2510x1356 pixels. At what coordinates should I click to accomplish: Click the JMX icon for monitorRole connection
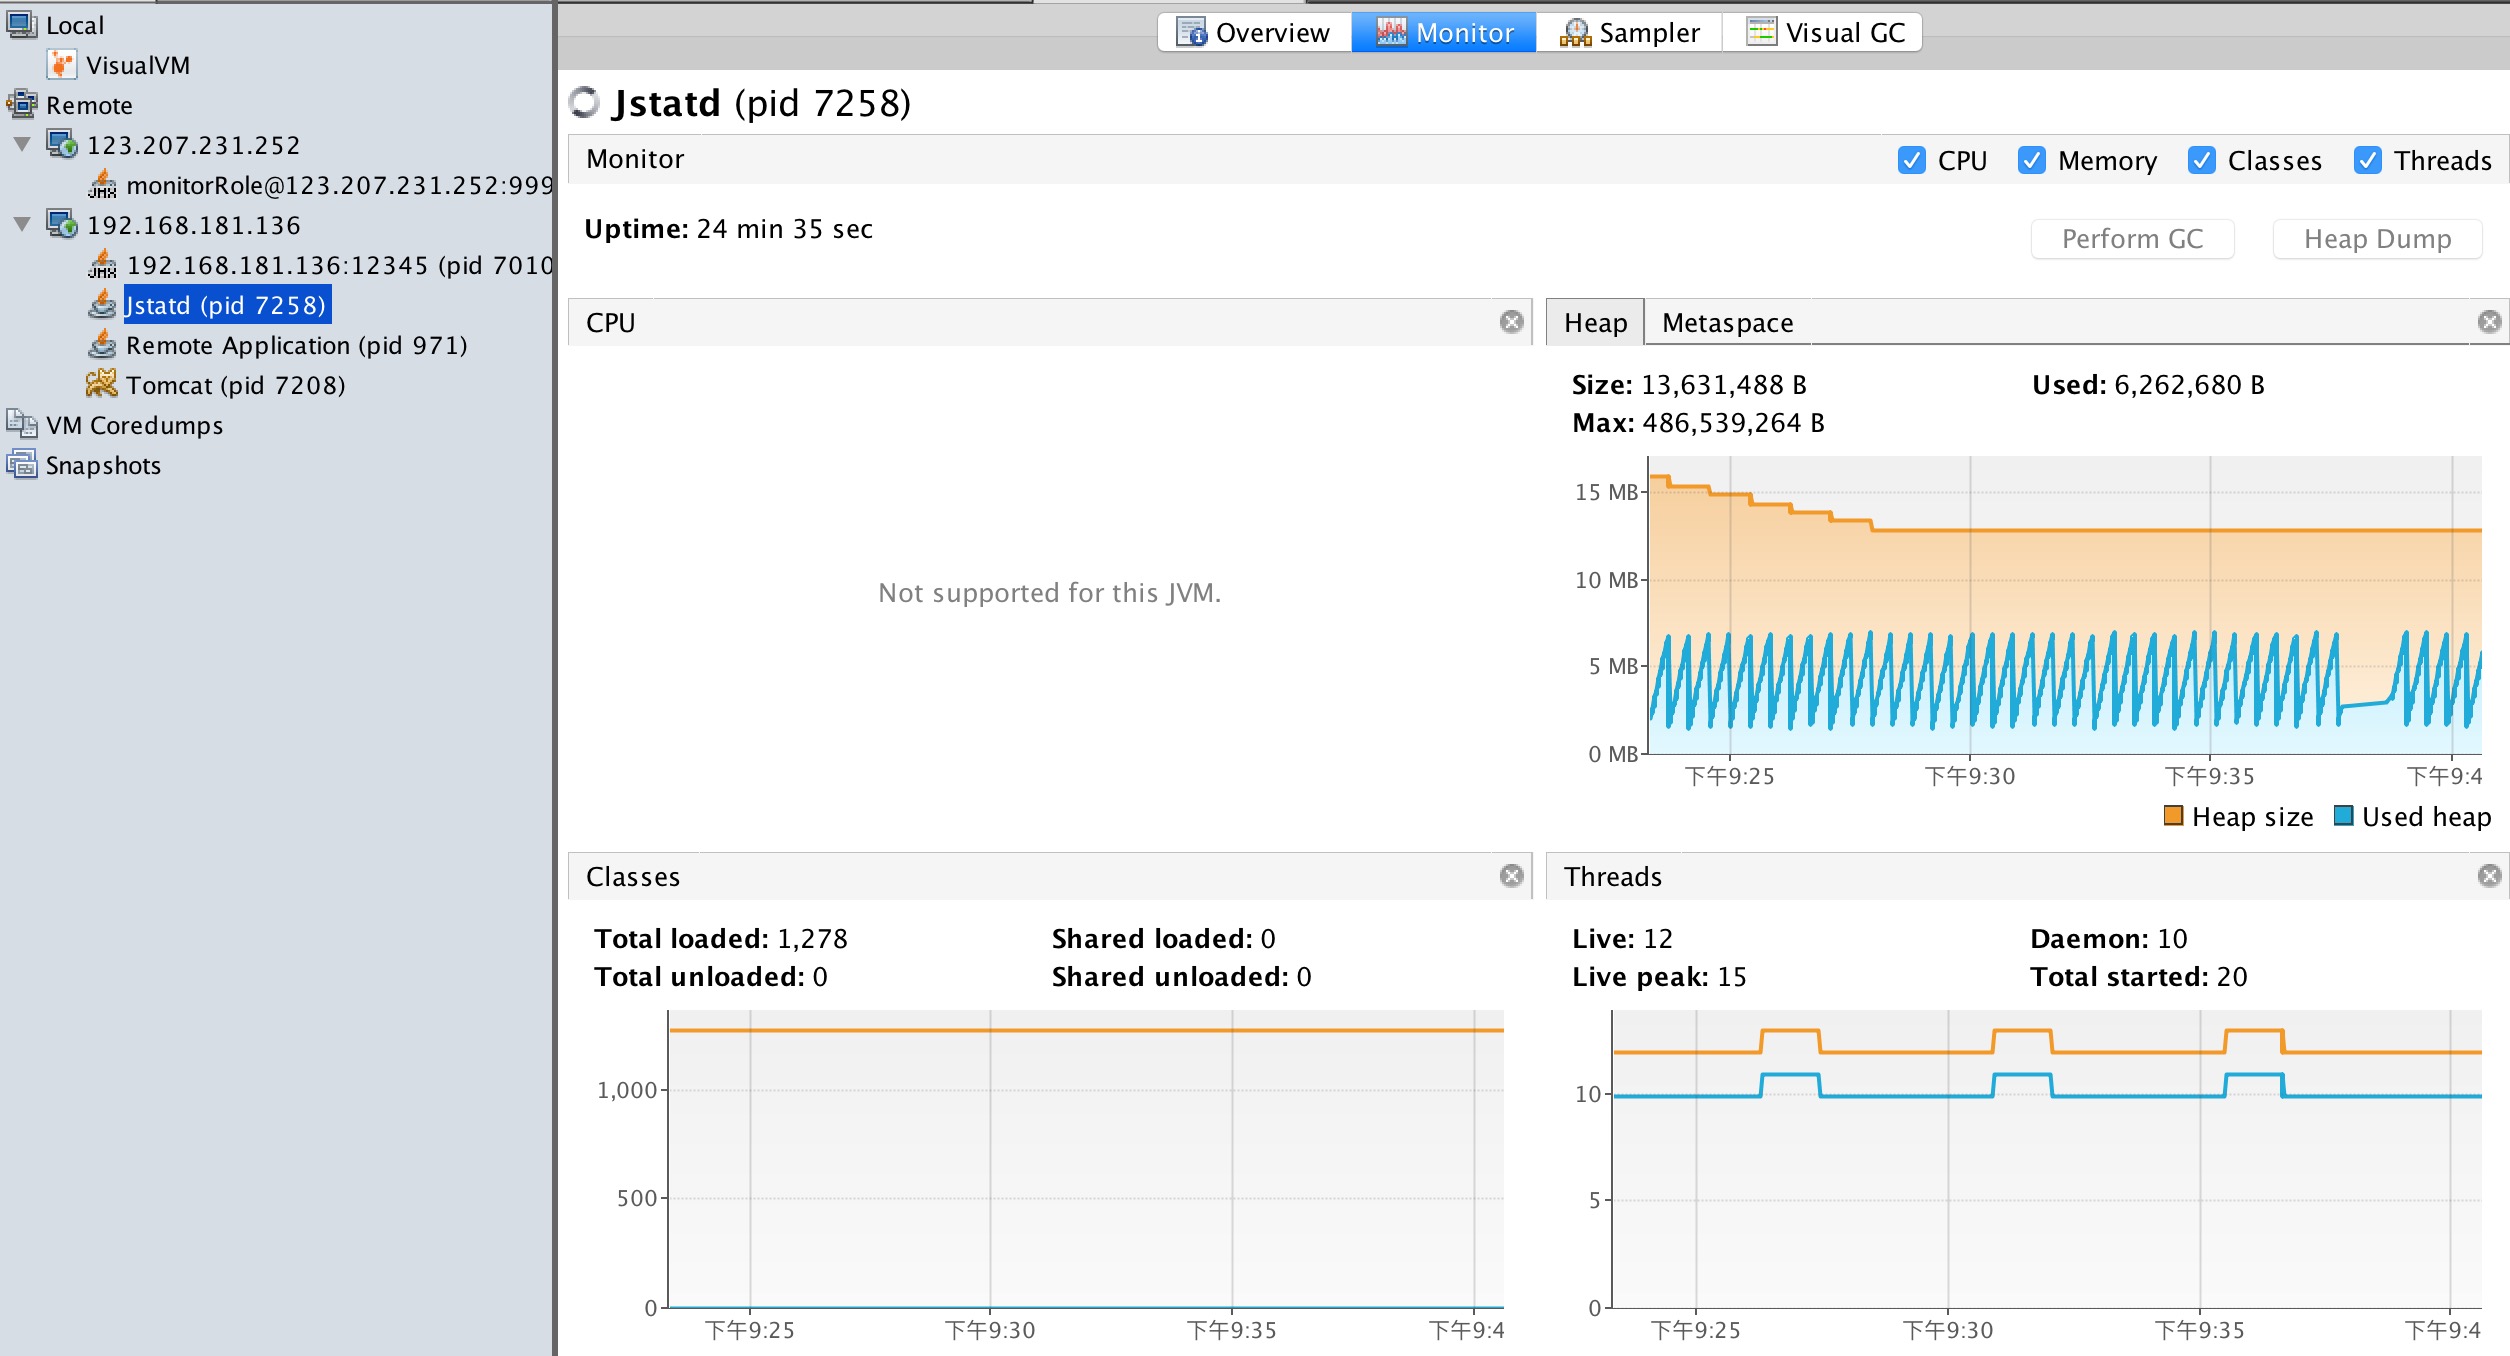(x=102, y=185)
